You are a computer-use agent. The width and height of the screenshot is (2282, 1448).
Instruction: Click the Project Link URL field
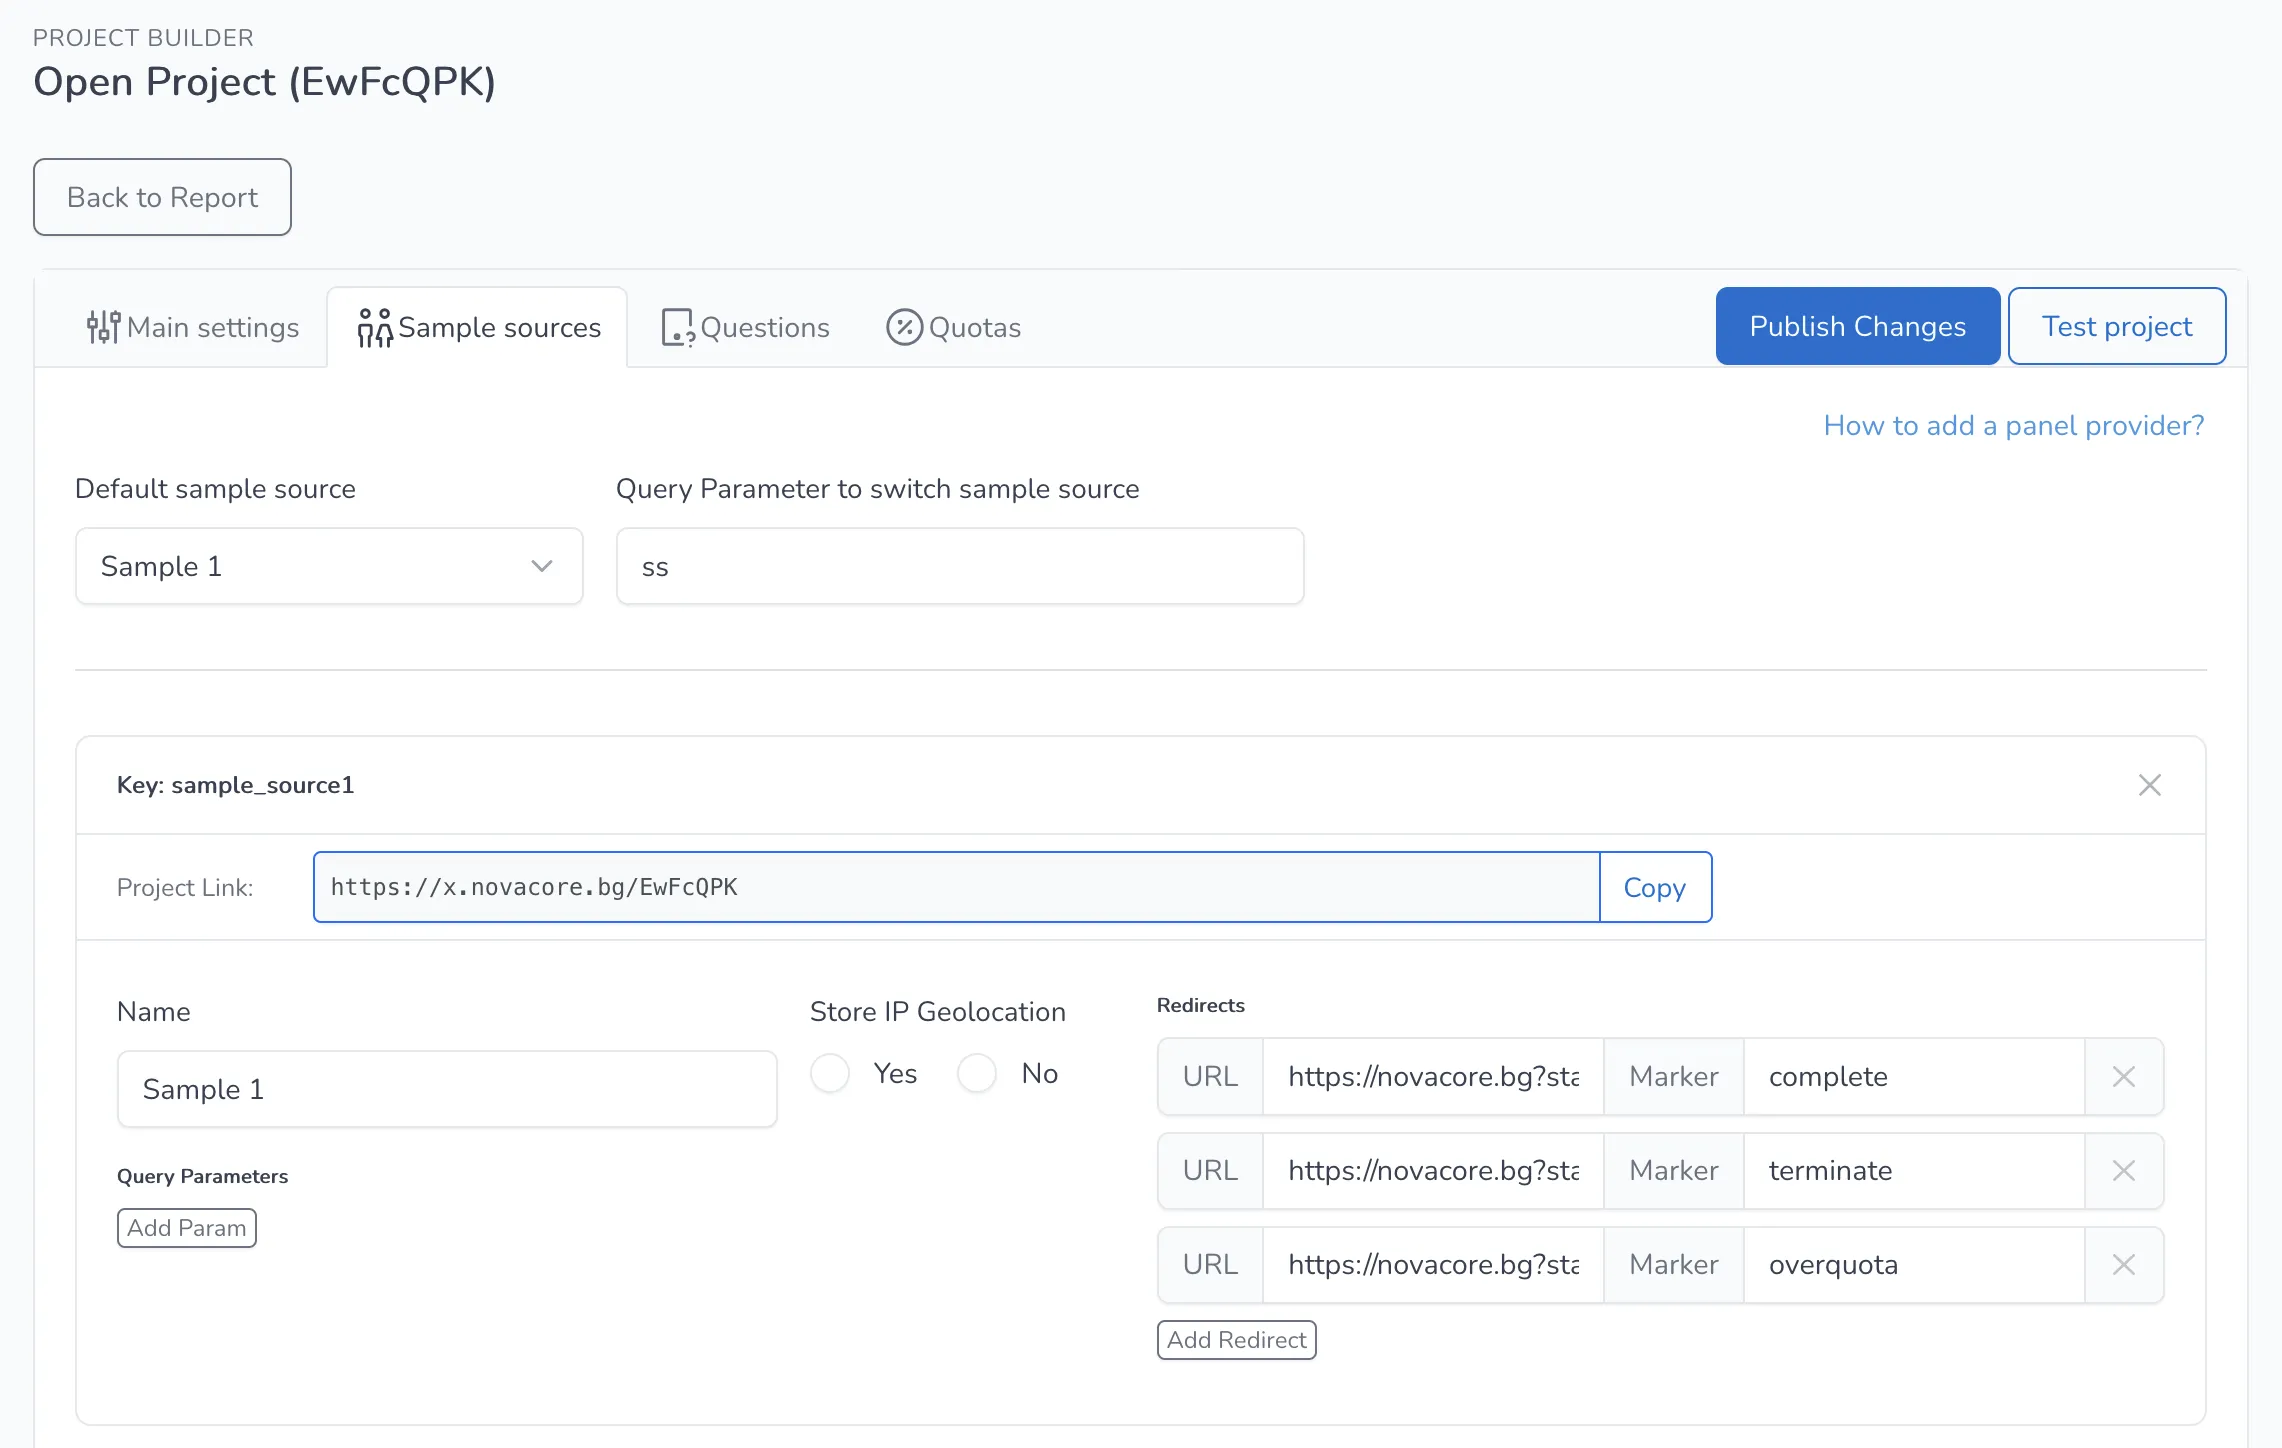click(956, 887)
